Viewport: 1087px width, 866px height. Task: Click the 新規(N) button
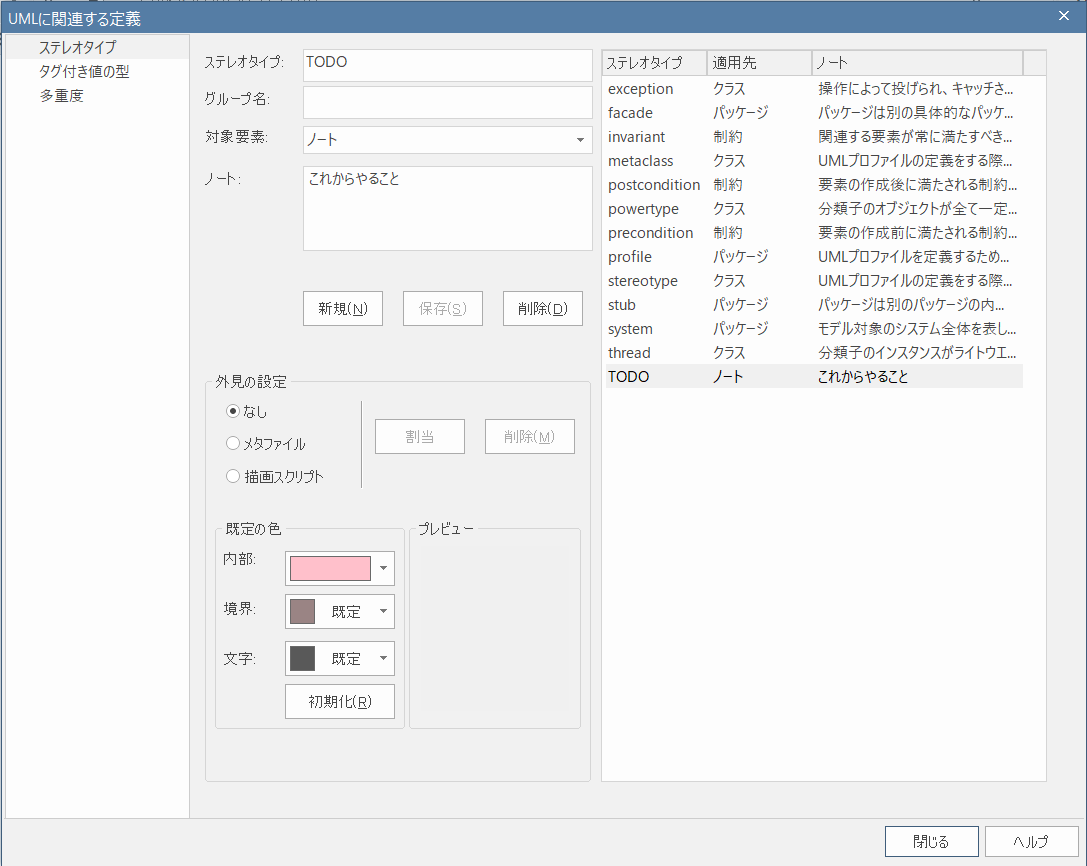343,309
